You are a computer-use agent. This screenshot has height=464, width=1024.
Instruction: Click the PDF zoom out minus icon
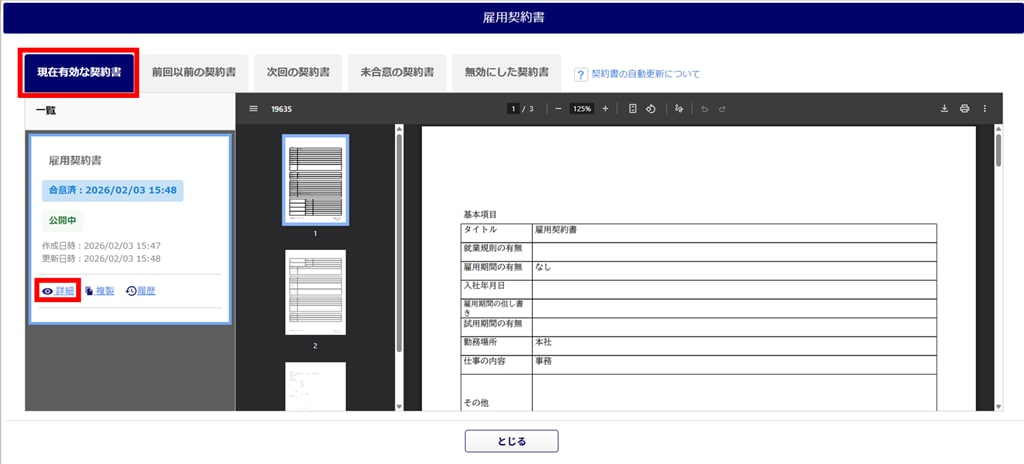[557, 109]
